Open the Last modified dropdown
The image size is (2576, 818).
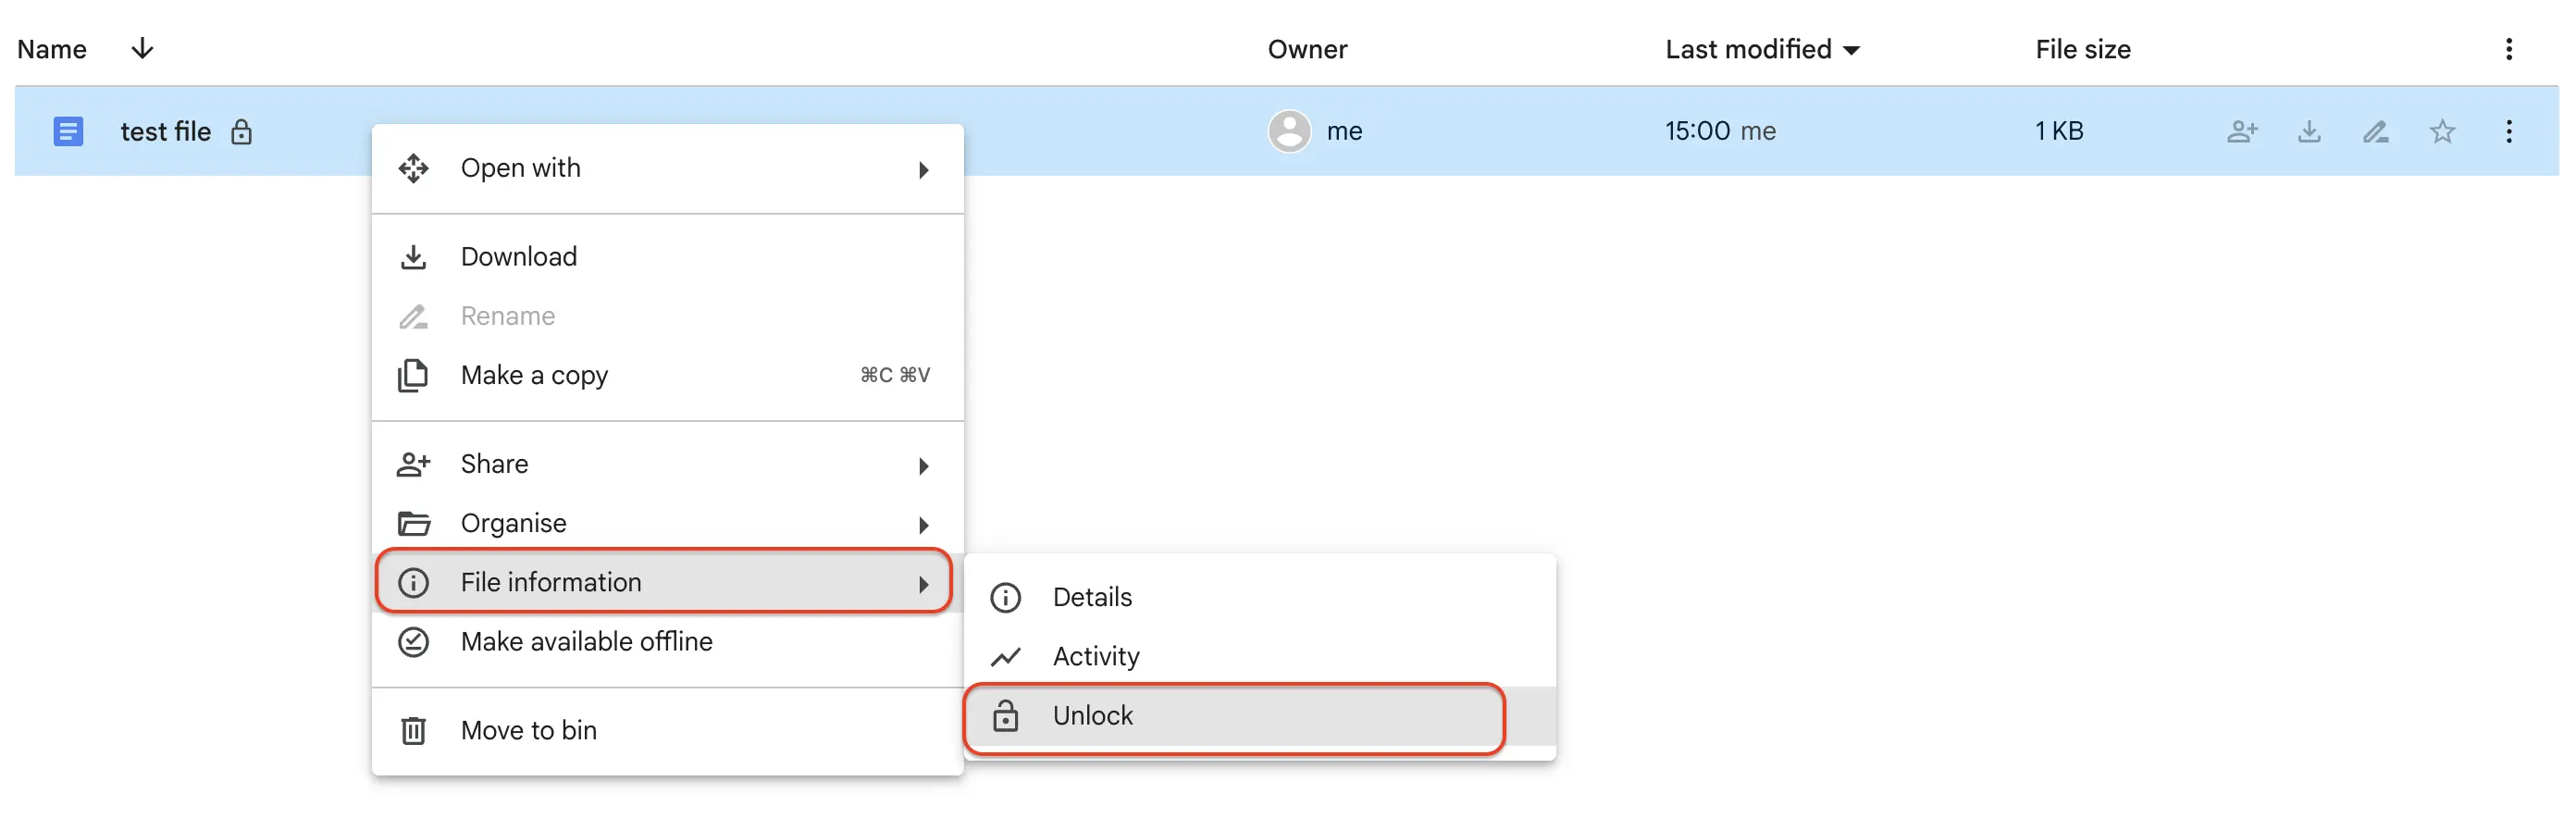[x=1762, y=49]
